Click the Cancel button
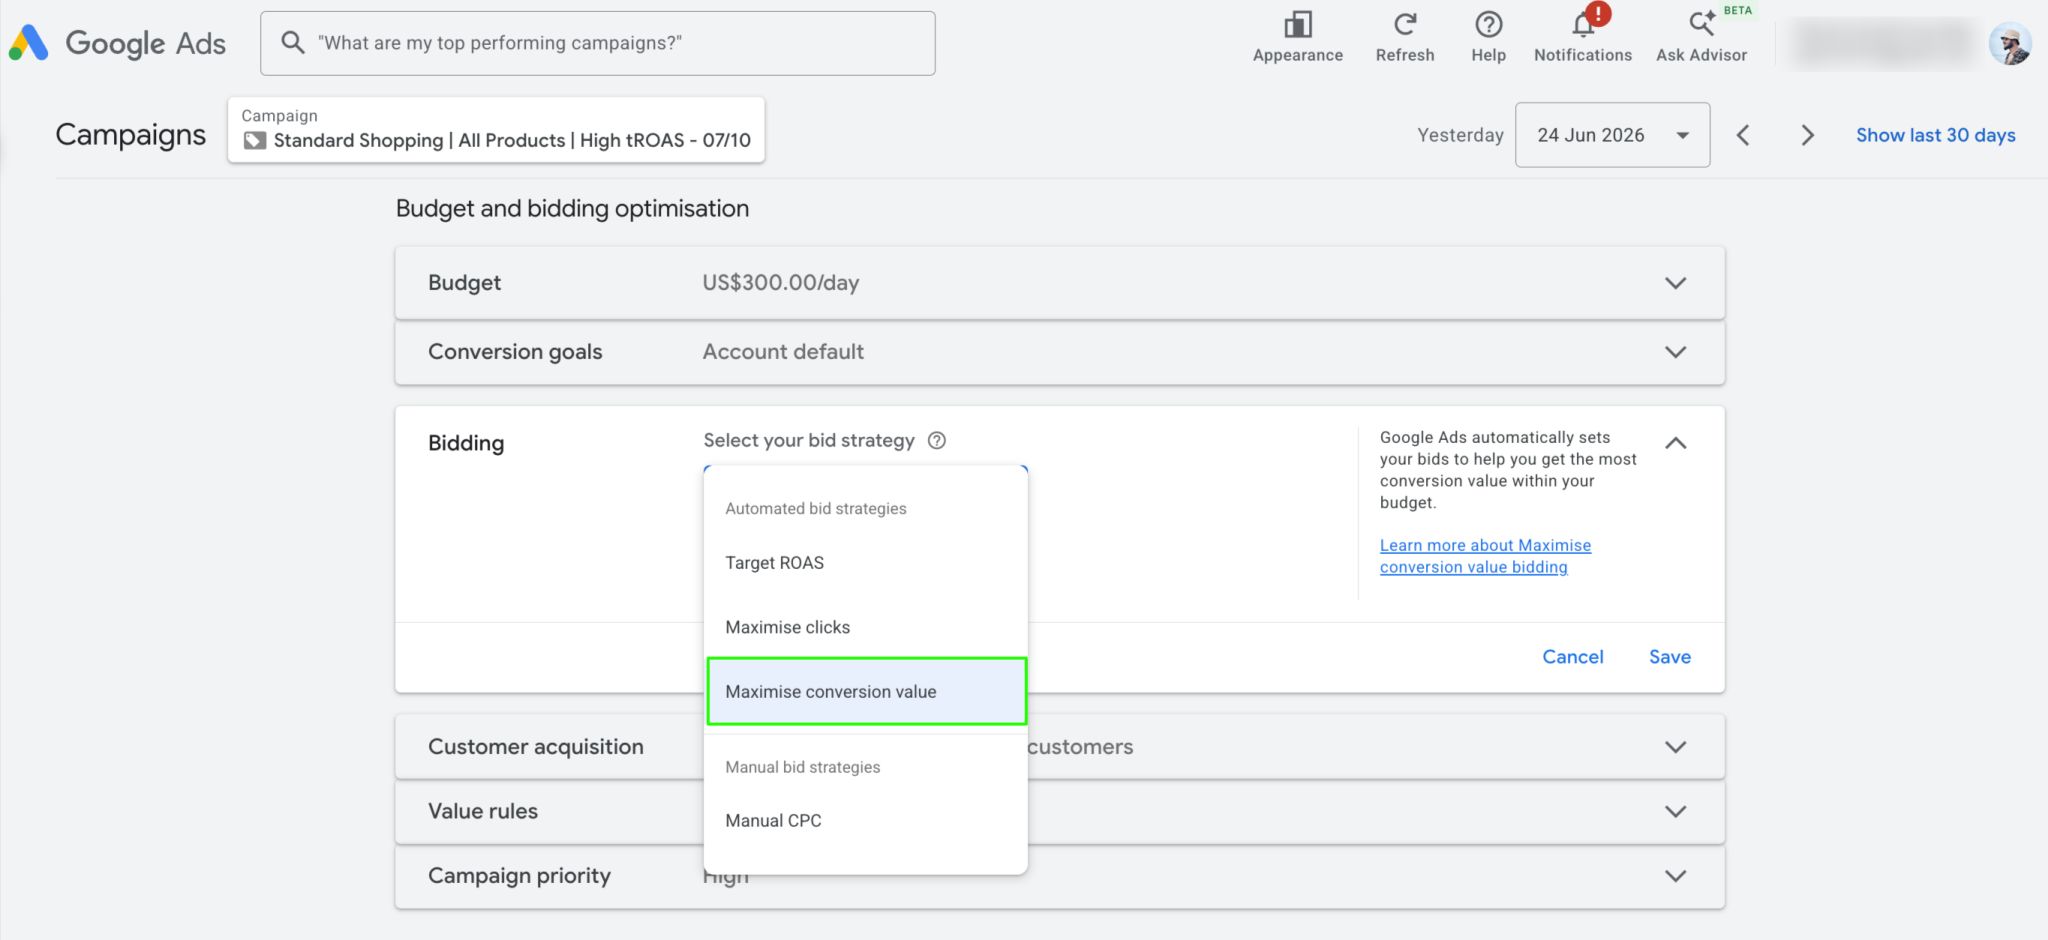 click(1572, 657)
